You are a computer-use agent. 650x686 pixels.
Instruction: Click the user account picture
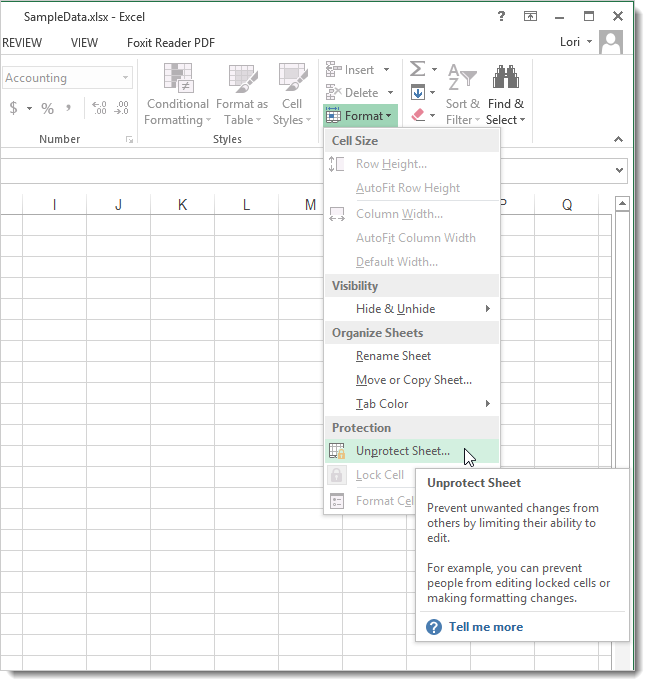[611, 42]
